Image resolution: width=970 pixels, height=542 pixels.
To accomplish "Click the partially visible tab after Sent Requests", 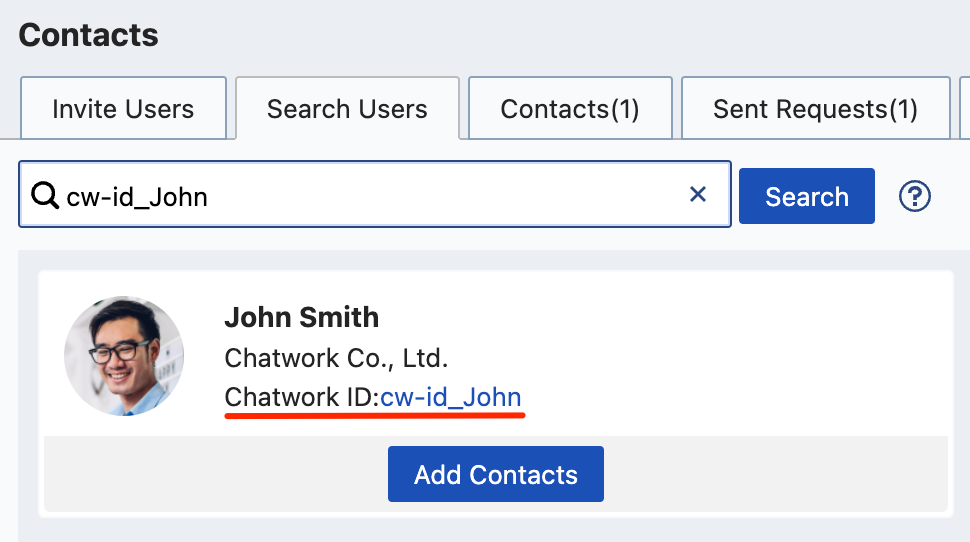I will coord(964,108).
